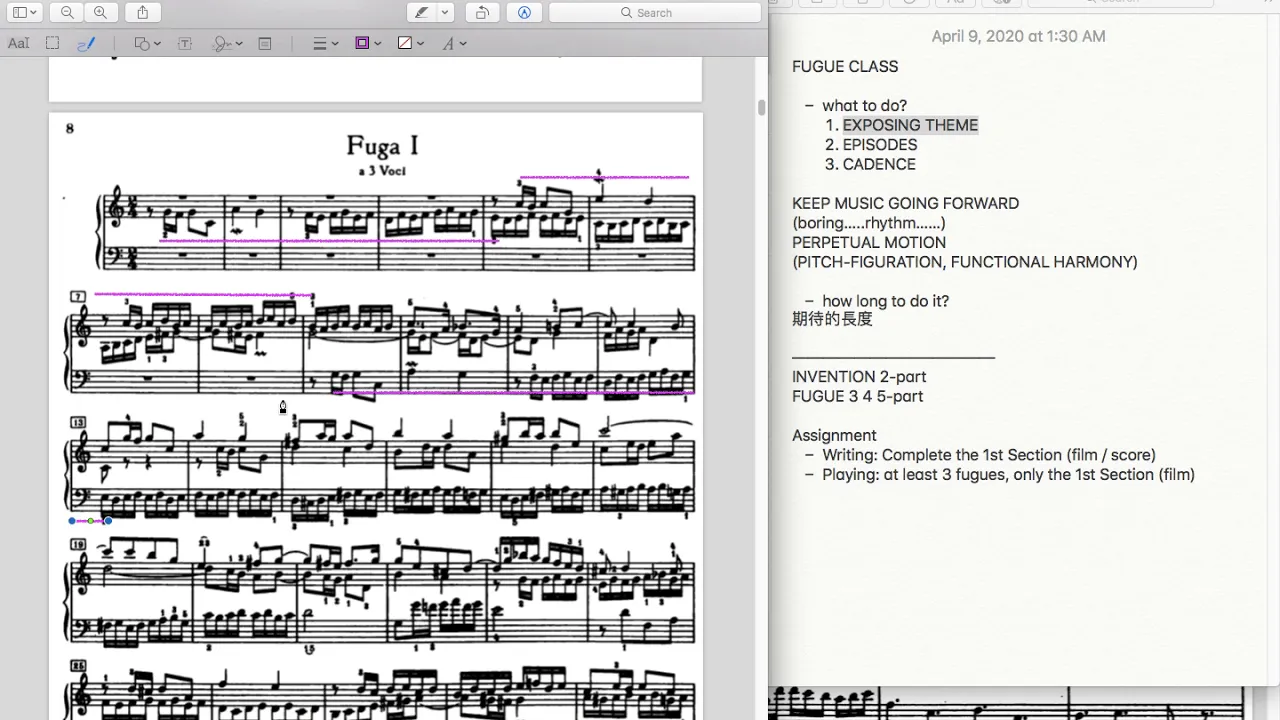Select the pink annotation line under measure 13
Image resolution: width=1280 pixels, height=720 pixels.
pyautogui.click(x=90, y=521)
